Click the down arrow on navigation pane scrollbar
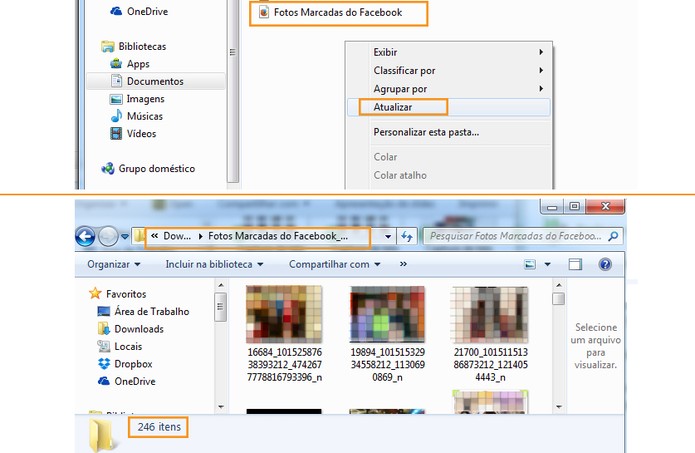 click(x=221, y=406)
